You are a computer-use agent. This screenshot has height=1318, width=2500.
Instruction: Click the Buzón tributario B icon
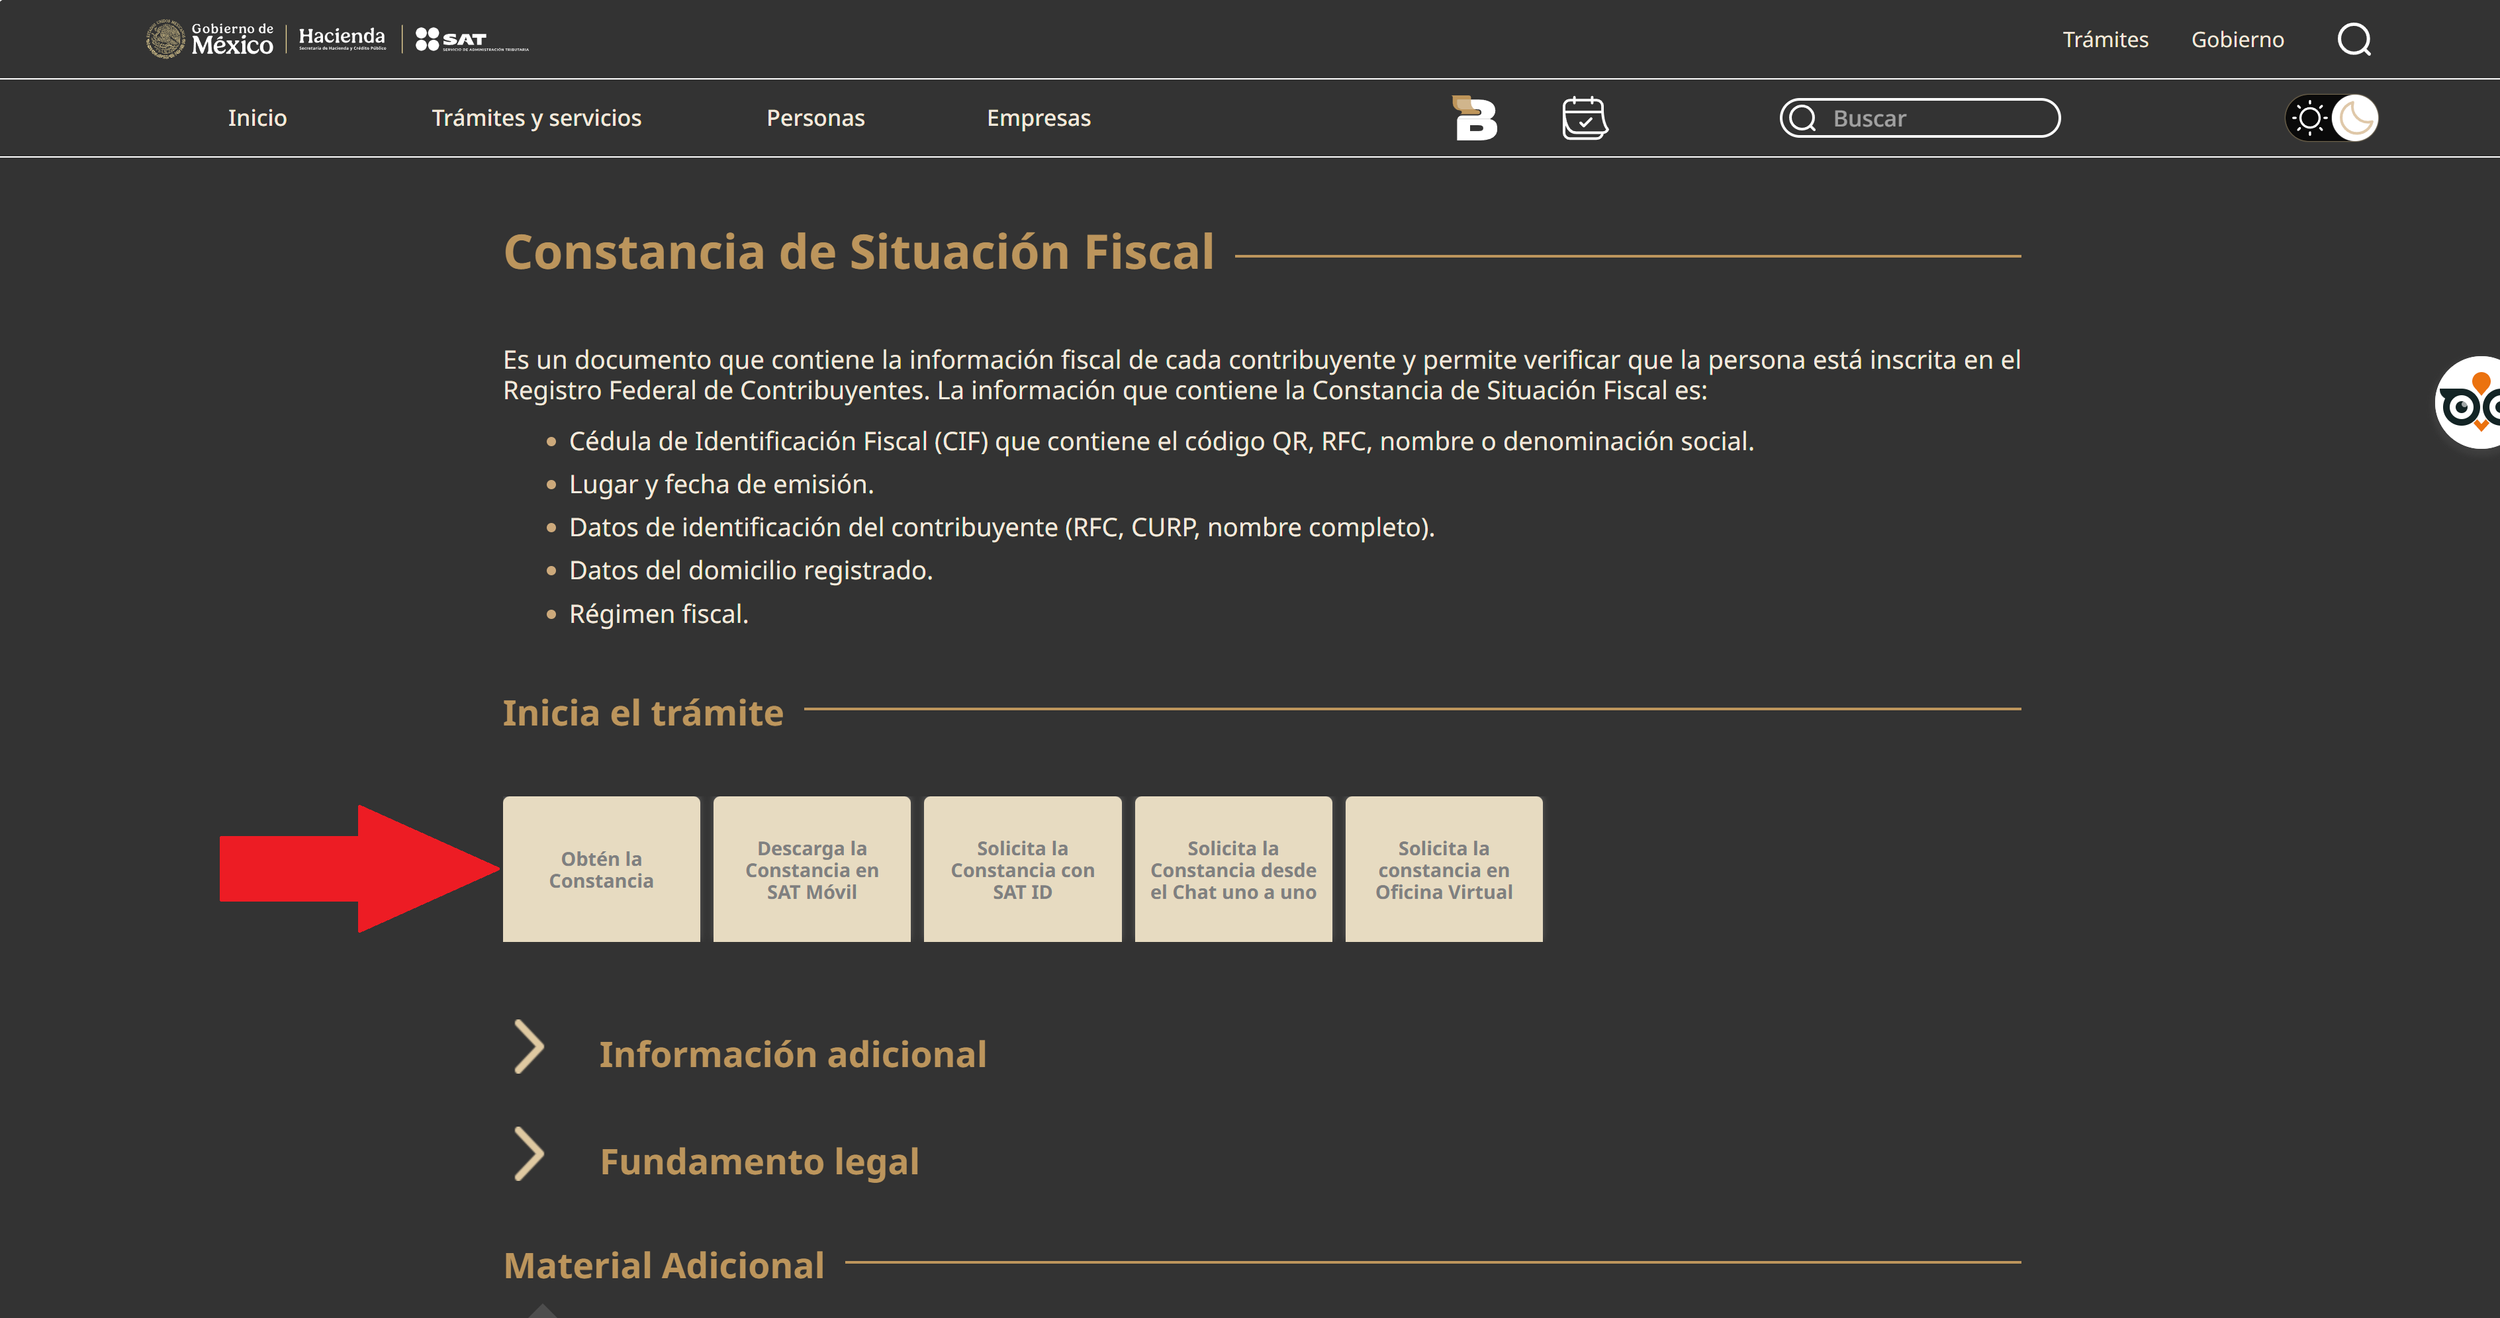coord(1475,118)
